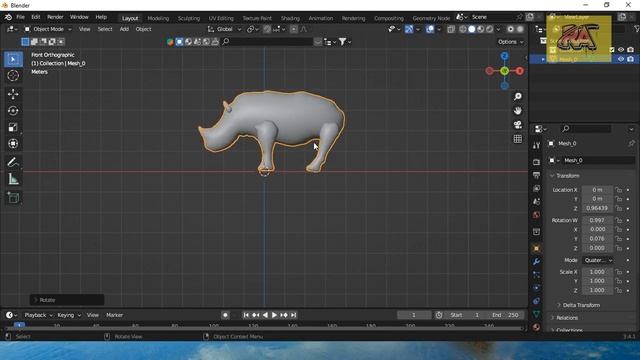Open the Output properties tab
640x360 pixels.
536,175
